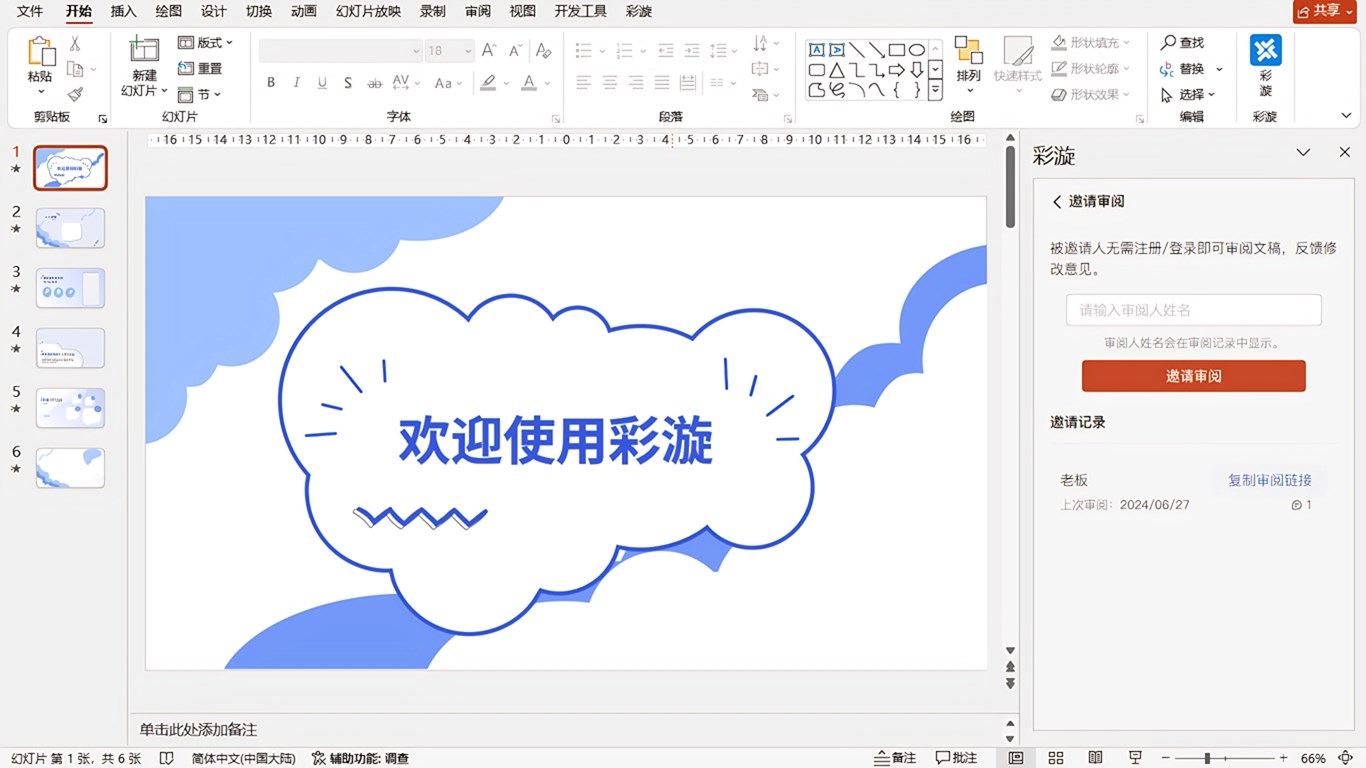Clear all formatting with the eraser A icon

(x=543, y=50)
